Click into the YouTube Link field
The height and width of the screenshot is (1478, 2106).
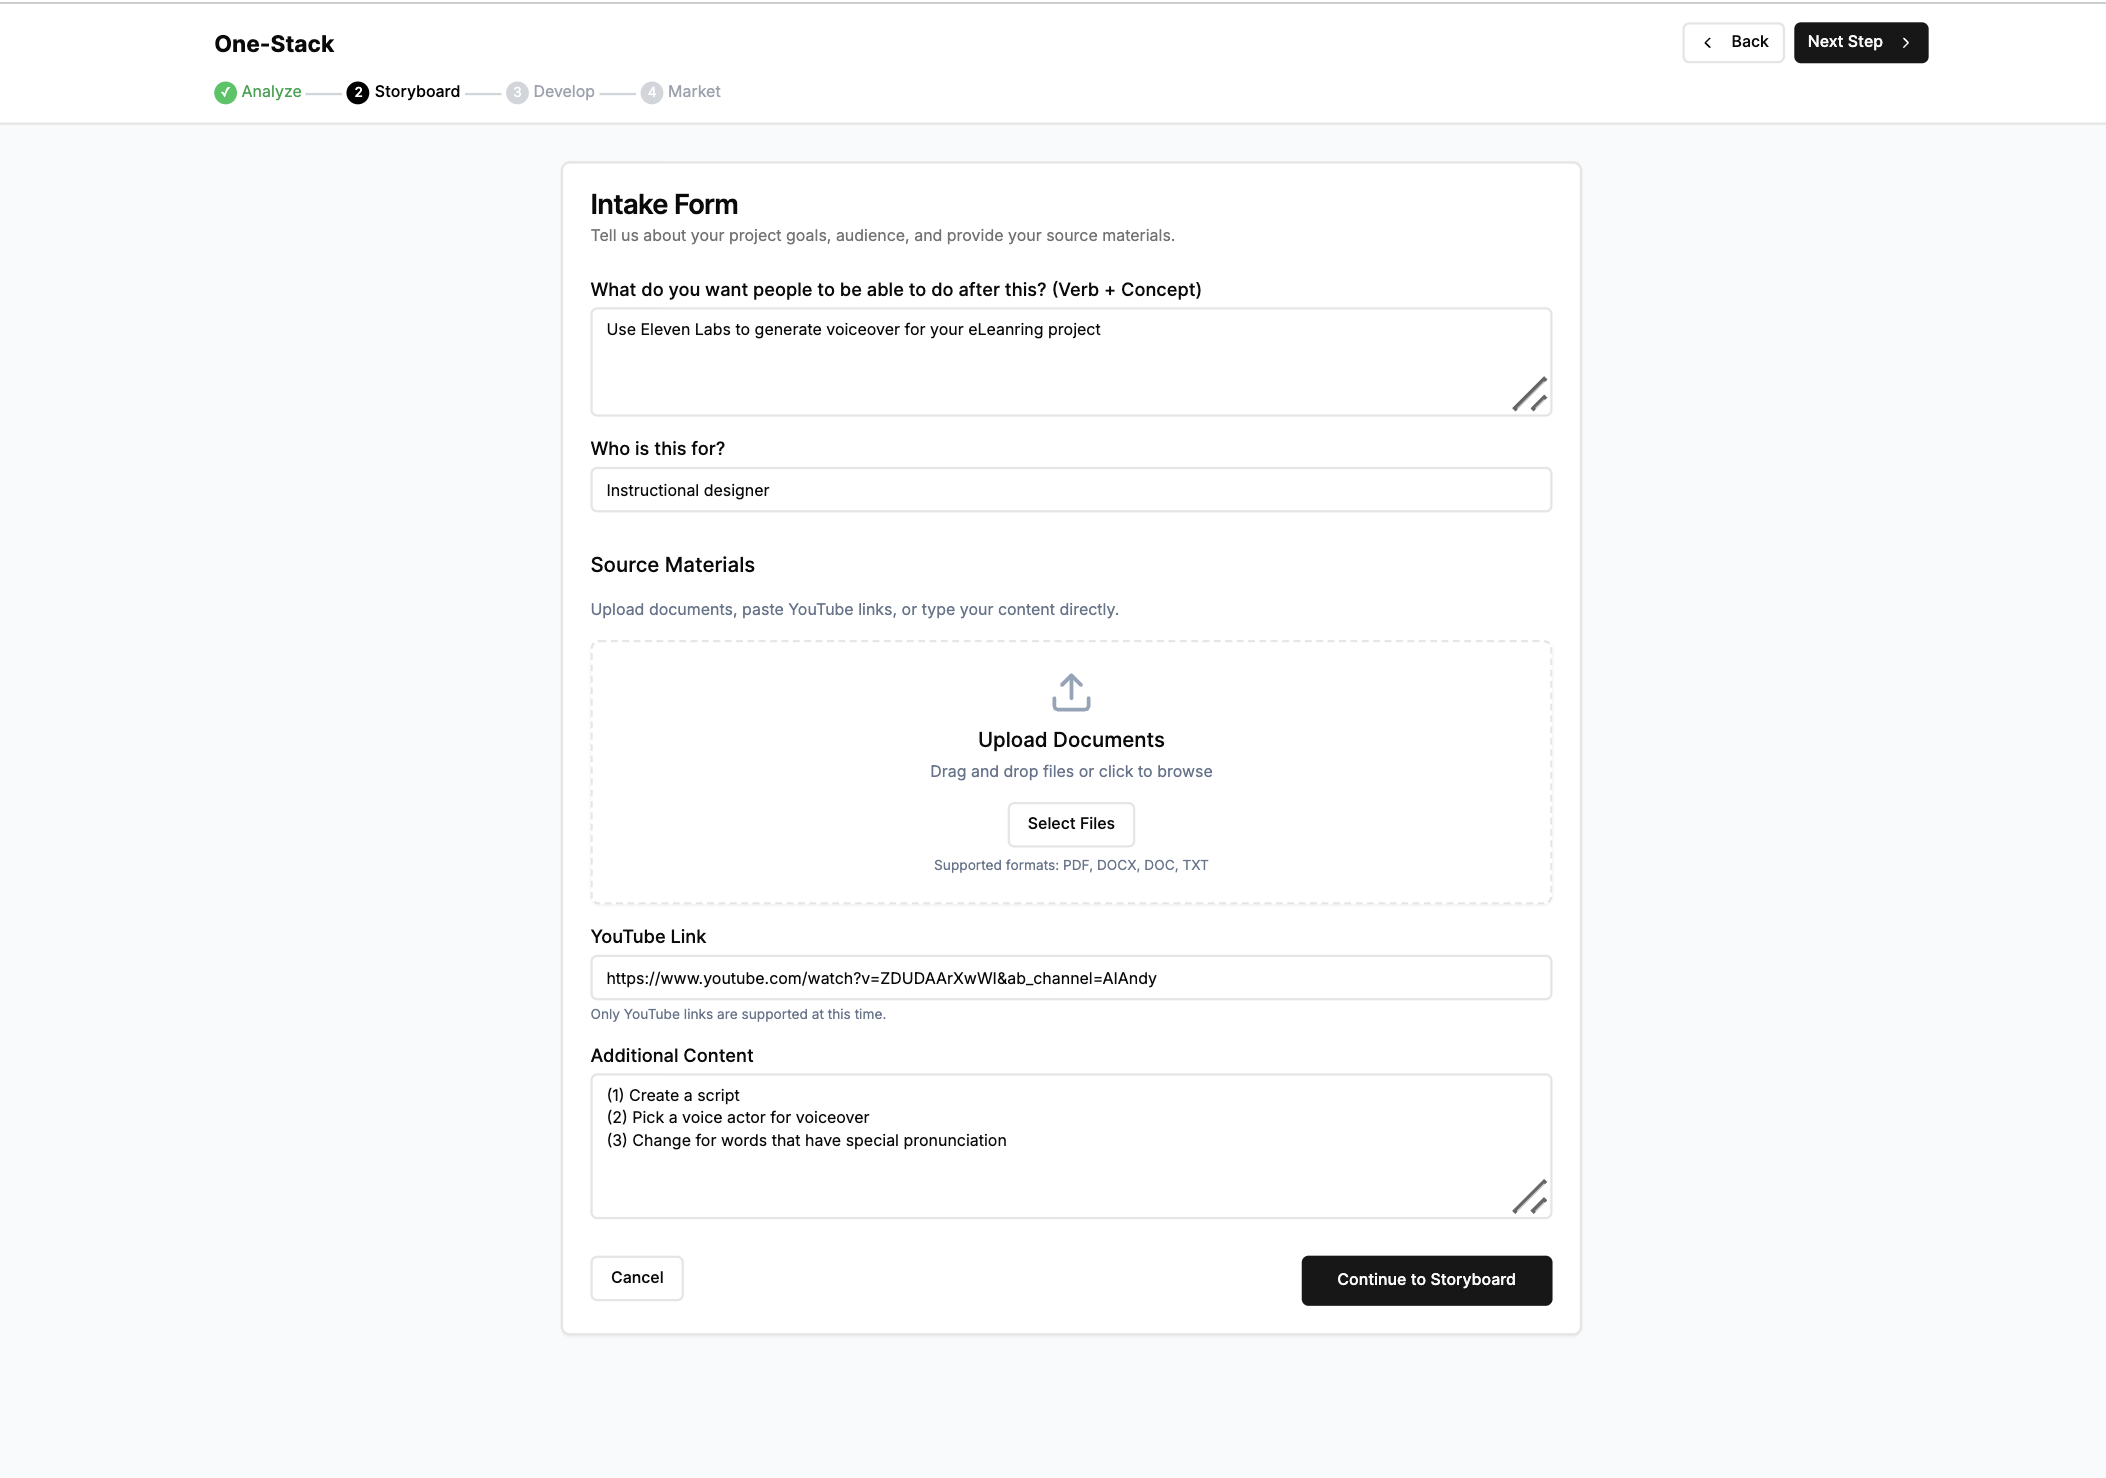pos(1070,978)
